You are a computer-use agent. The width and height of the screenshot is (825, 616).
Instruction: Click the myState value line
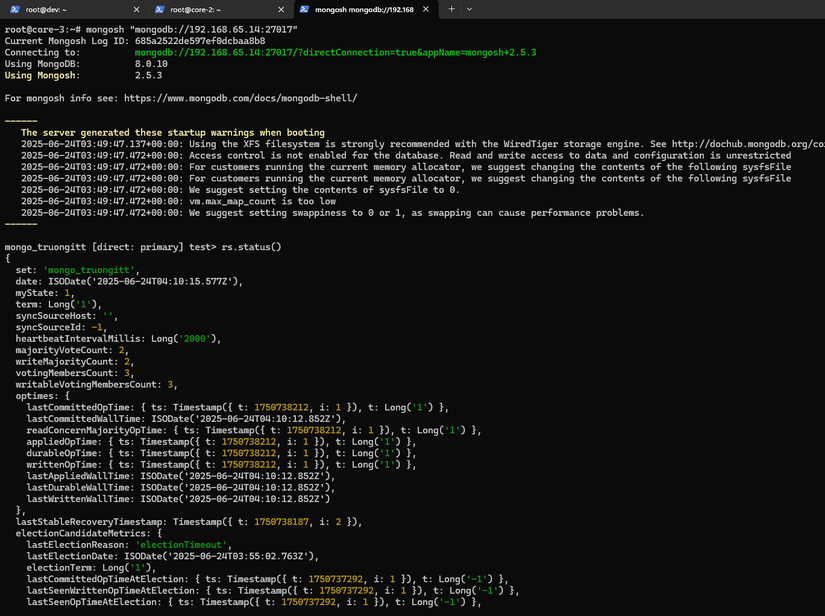[45, 293]
